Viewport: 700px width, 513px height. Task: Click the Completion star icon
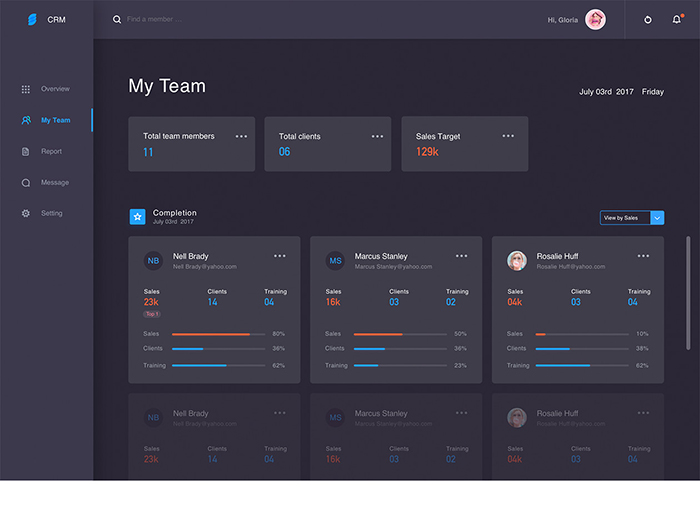138,217
